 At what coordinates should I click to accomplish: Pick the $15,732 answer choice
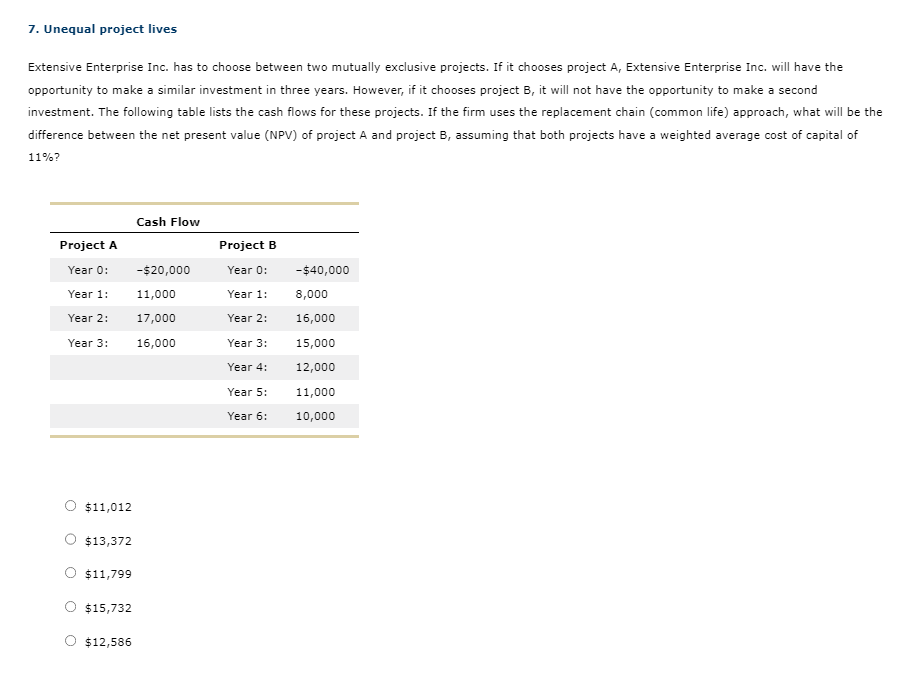70,607
